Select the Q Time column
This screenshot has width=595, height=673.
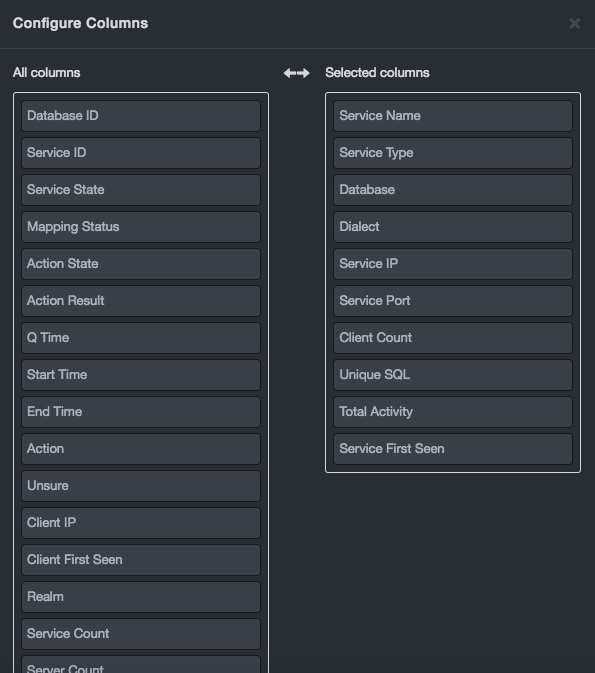141,338
